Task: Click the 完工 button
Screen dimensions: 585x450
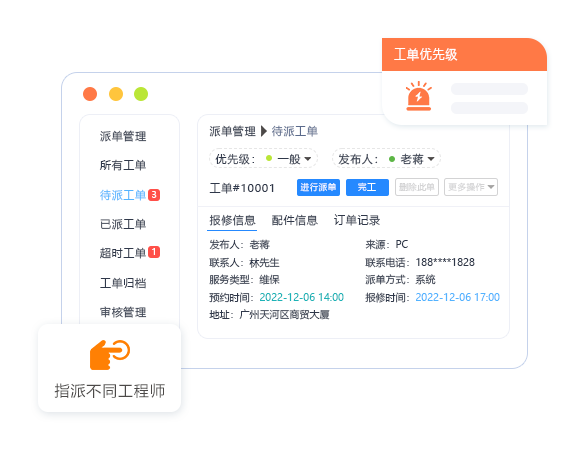Action: pyautogui.click(x=367, y=187)
